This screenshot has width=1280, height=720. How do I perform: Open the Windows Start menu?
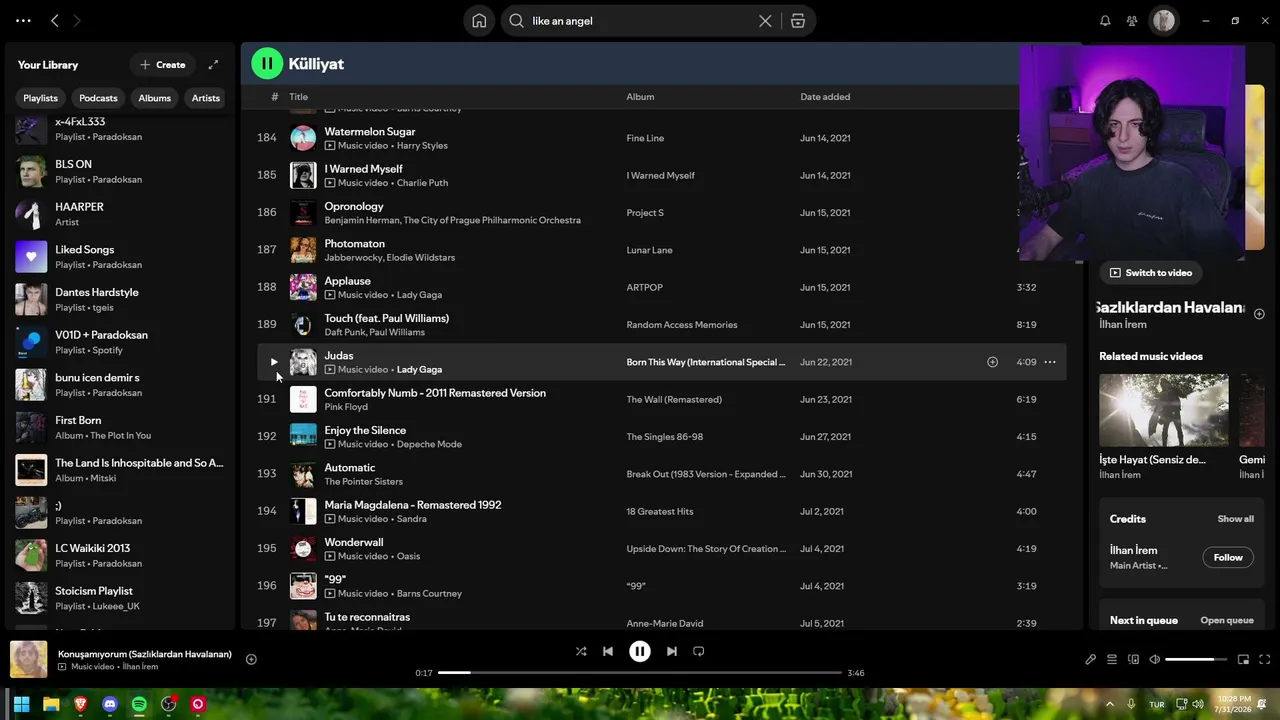click(21, 704)
